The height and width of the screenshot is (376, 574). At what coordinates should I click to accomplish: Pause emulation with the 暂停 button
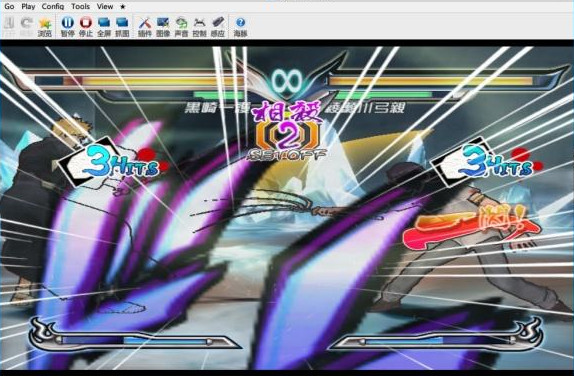(67, 27)
